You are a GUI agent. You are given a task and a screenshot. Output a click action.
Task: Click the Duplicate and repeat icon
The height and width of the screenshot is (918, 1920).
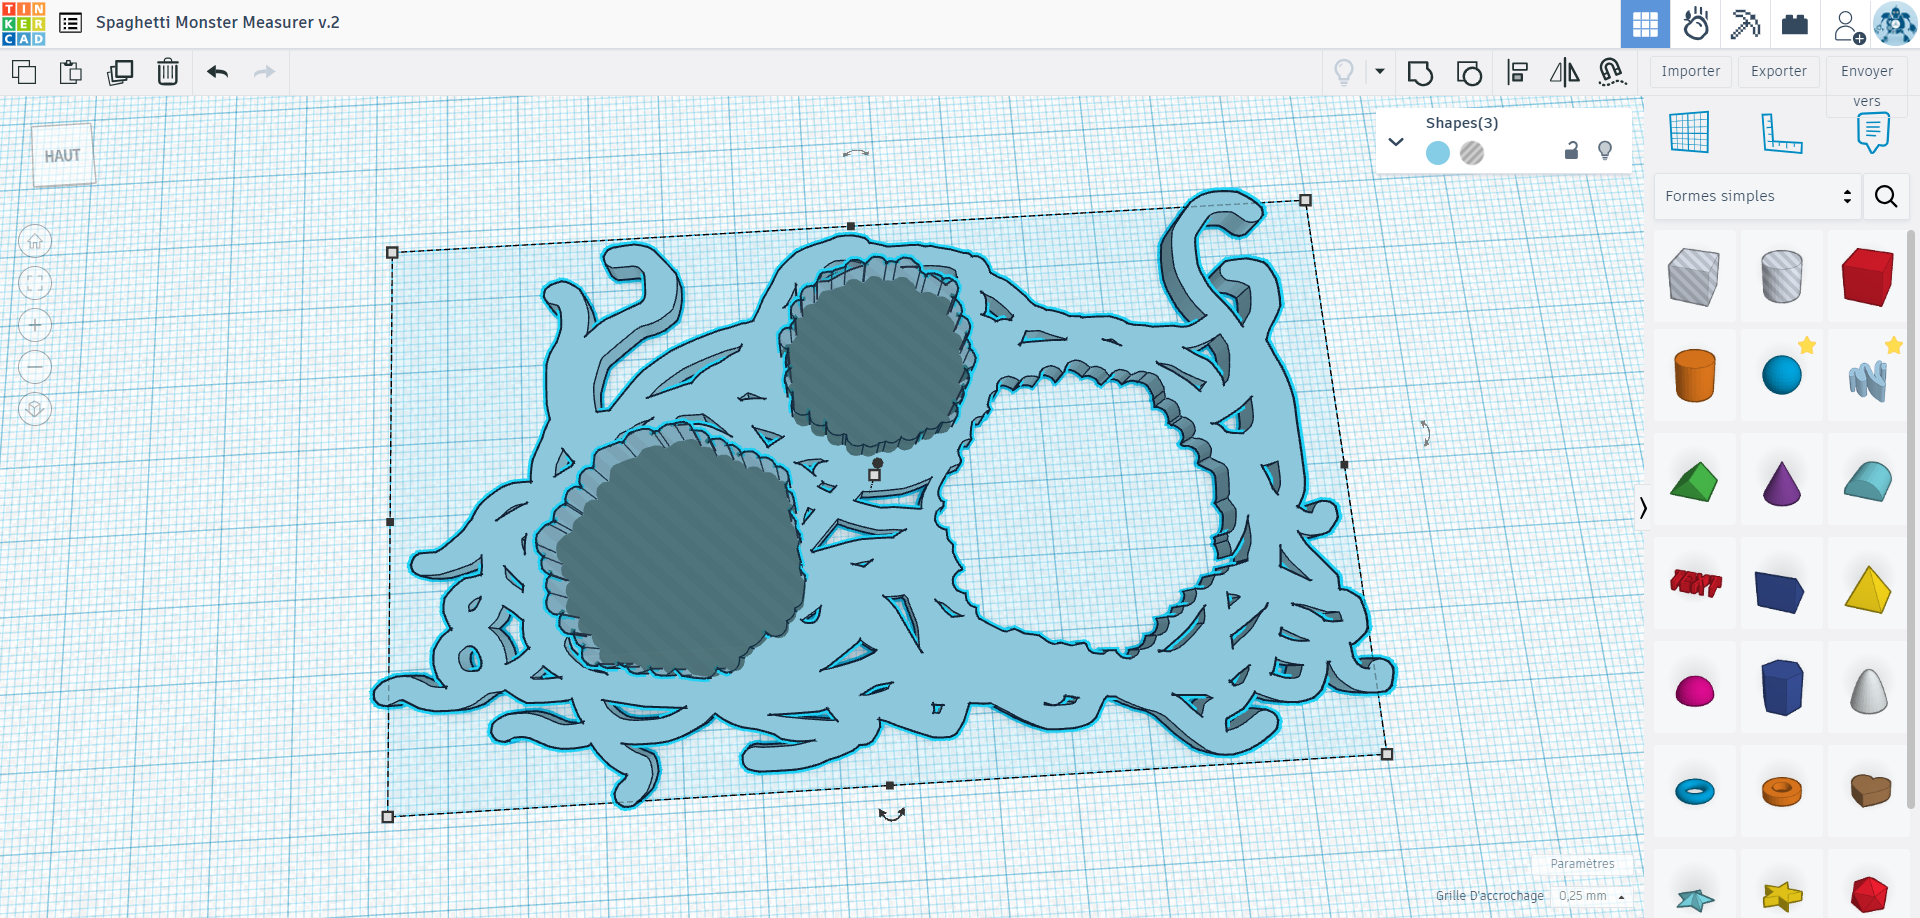[120, 72]
